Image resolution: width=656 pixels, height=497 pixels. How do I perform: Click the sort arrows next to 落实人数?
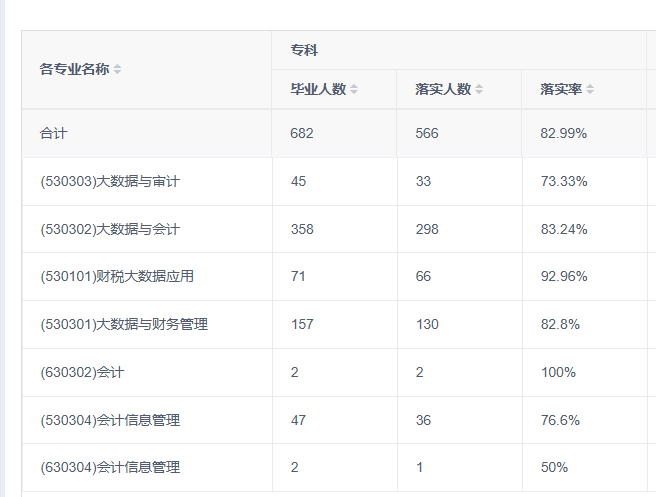pyautogui.click(x=479, y=90)
